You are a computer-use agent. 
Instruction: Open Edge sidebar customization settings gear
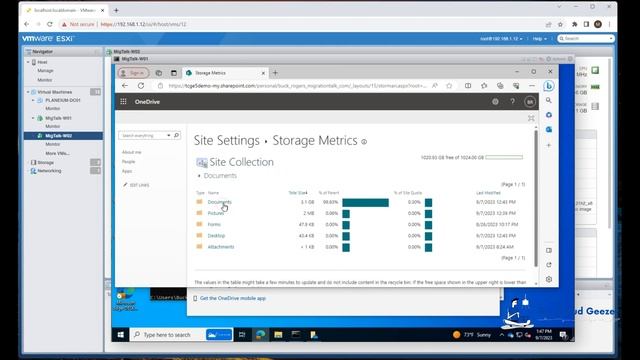pyautogui.click(x=549, y=279)
